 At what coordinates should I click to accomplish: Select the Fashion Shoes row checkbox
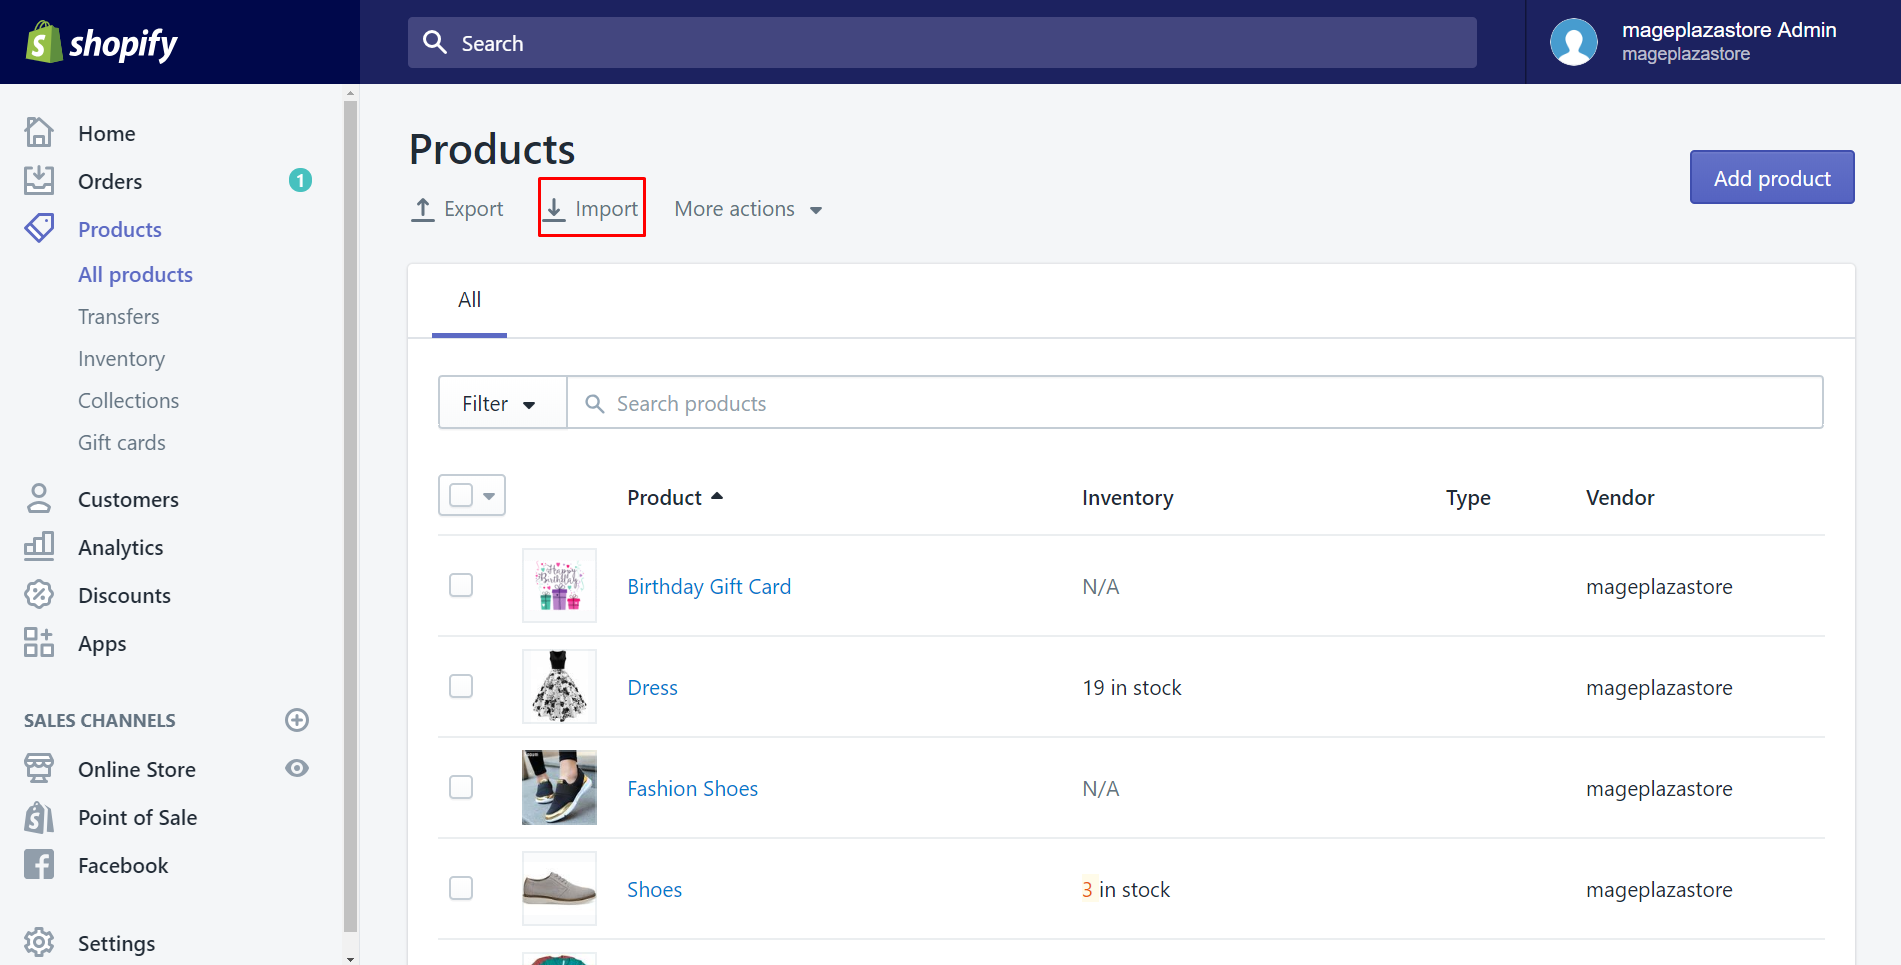click(x=461, y=788)
